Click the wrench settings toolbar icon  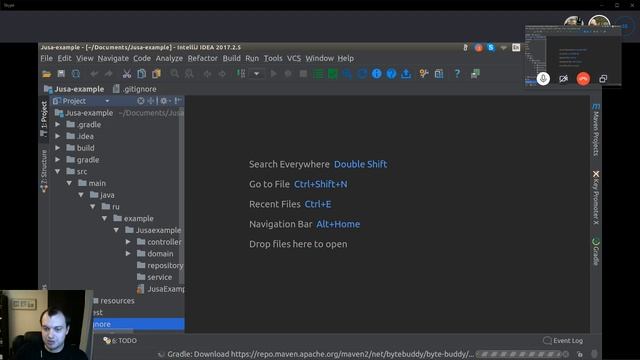(x=424, y=74)
